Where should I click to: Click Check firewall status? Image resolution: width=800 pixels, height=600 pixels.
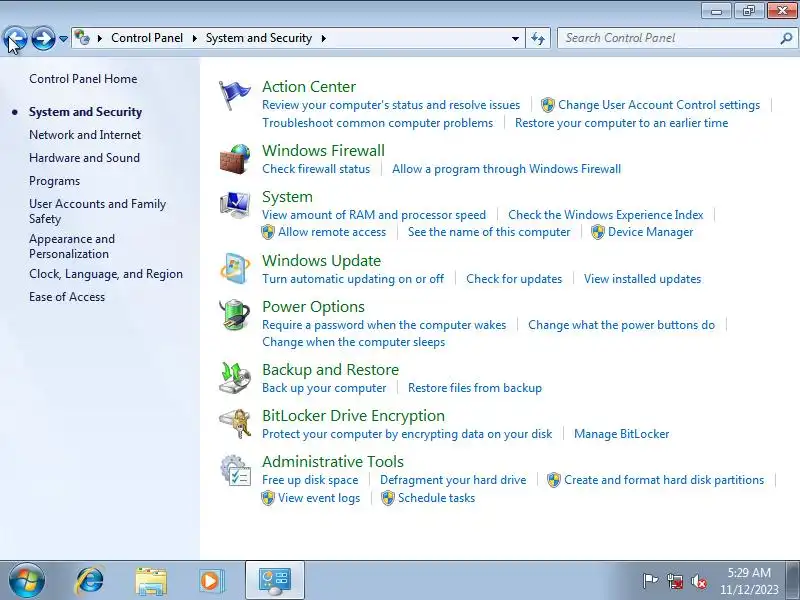pyautogui.click(x=316, y=169)
